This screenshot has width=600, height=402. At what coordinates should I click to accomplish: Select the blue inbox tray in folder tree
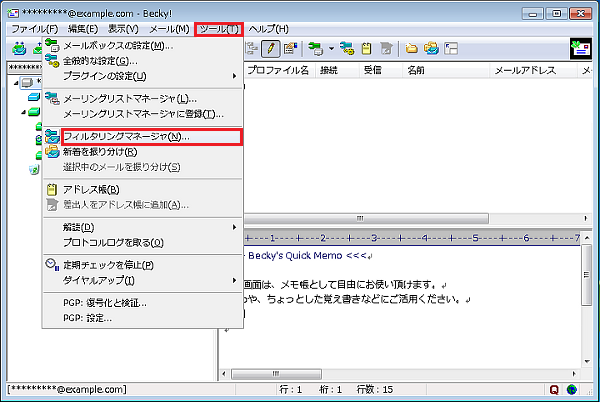coord(34,97)
